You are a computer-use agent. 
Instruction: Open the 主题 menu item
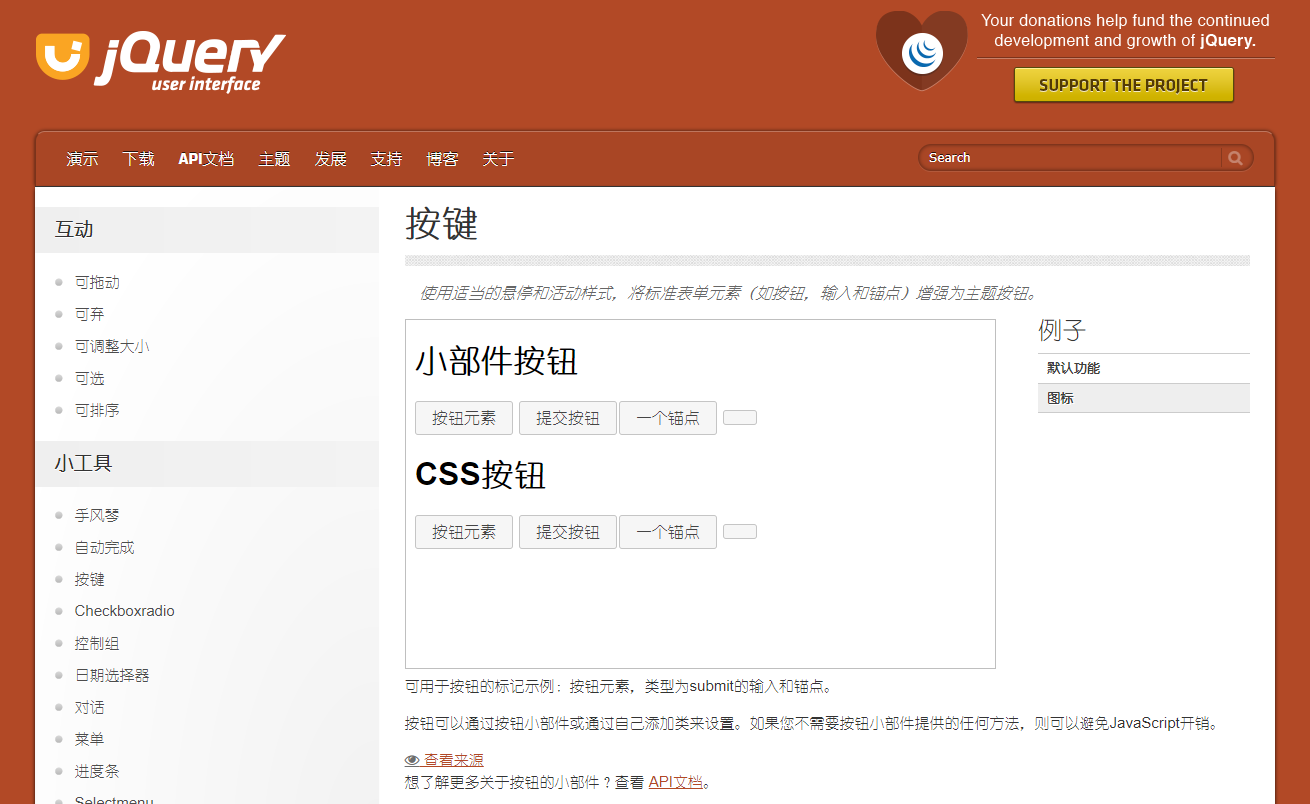274,159
